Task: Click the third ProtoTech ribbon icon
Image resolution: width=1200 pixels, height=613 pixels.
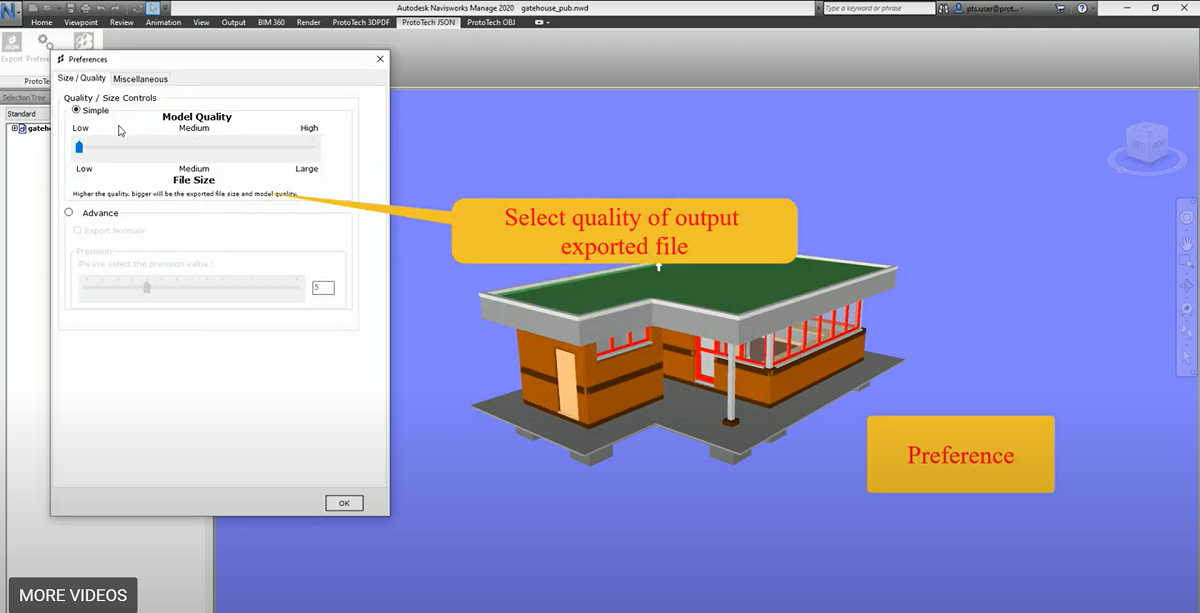Action: 85,42
